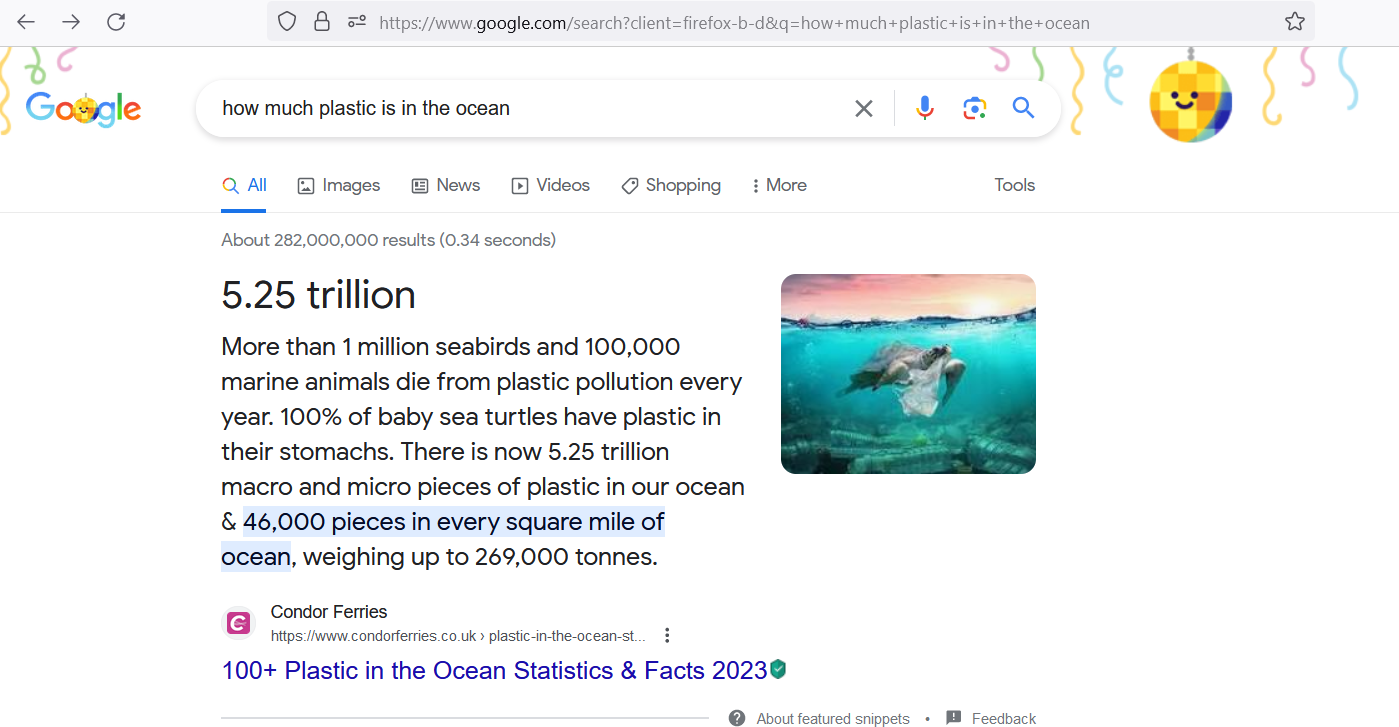
Task: Open three-dot menu next to Condor Ferries
Action: click(x=667, y=635)
